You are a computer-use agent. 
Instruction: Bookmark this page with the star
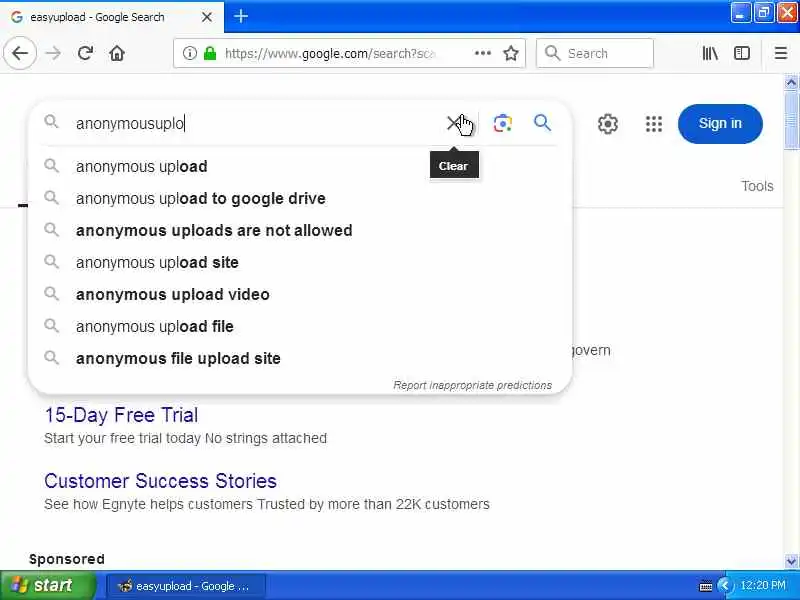tap(511, 53)
